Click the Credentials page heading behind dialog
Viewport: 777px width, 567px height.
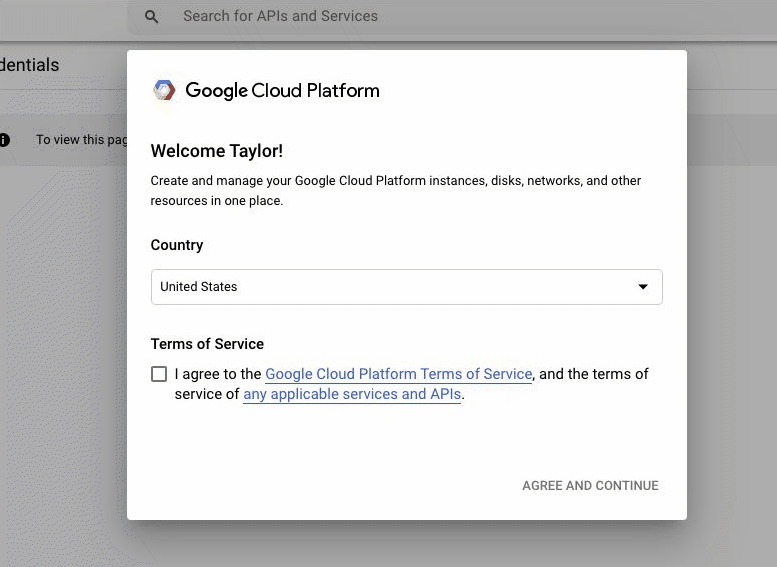coord(30,65)
